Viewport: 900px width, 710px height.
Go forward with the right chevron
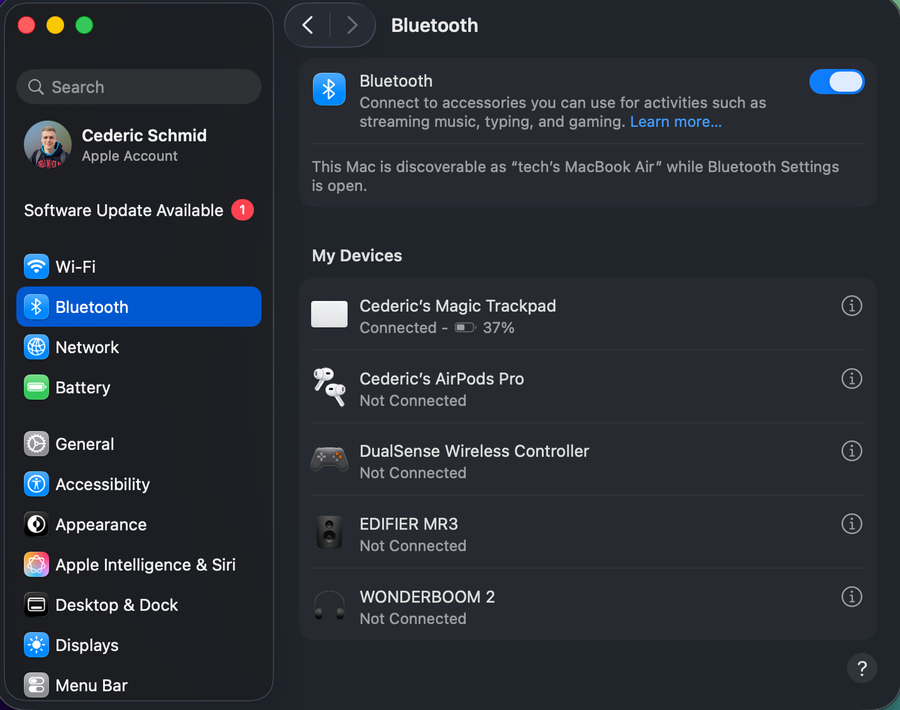(x=352, y=25)
